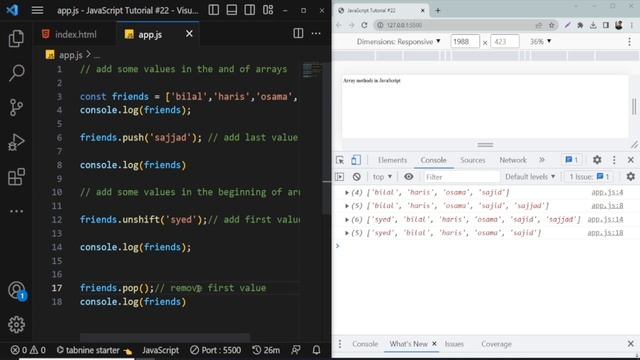The image size is (640, 360).
Task: Toggle secondary side bar layout icon
Action: [x=249, y=10]
